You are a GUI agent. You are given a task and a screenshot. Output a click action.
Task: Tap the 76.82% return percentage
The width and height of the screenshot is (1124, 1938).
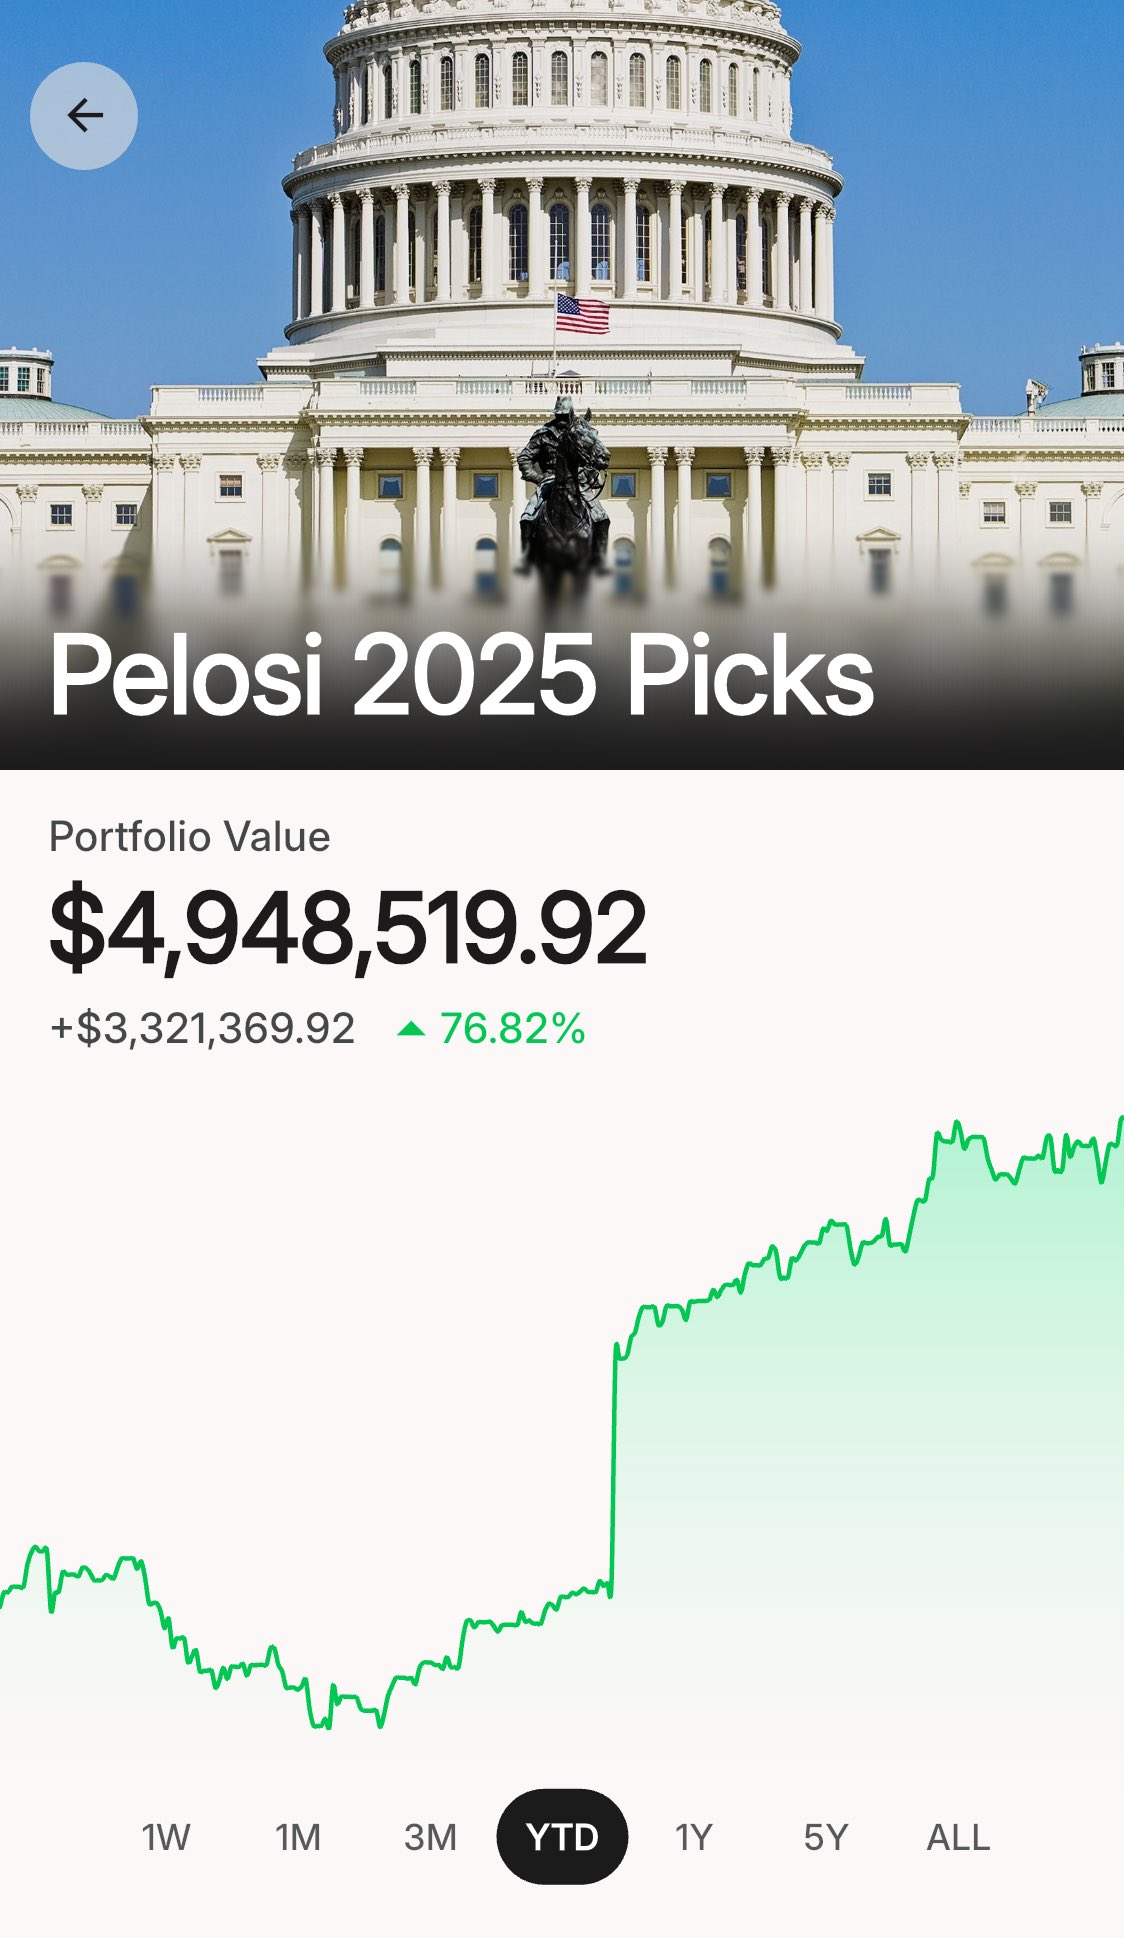tap(512, 1029)
